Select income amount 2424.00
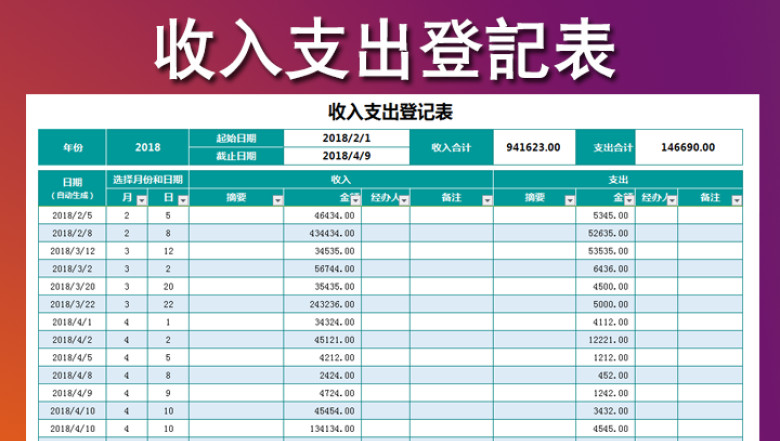Viewport: 780px width, 441px height. tap(322, 375)
